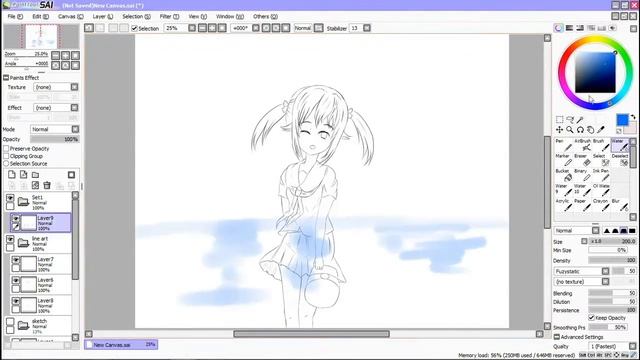
Task: Delete the selected layer with trash icon
Action: click(47, 186)
